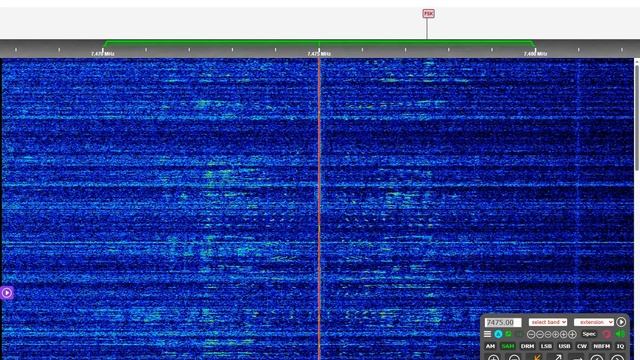This screenshot has width=640, height=360.
Task: Click the orange zoom-to-band arrow icon
Action: (x=536, y=358)
